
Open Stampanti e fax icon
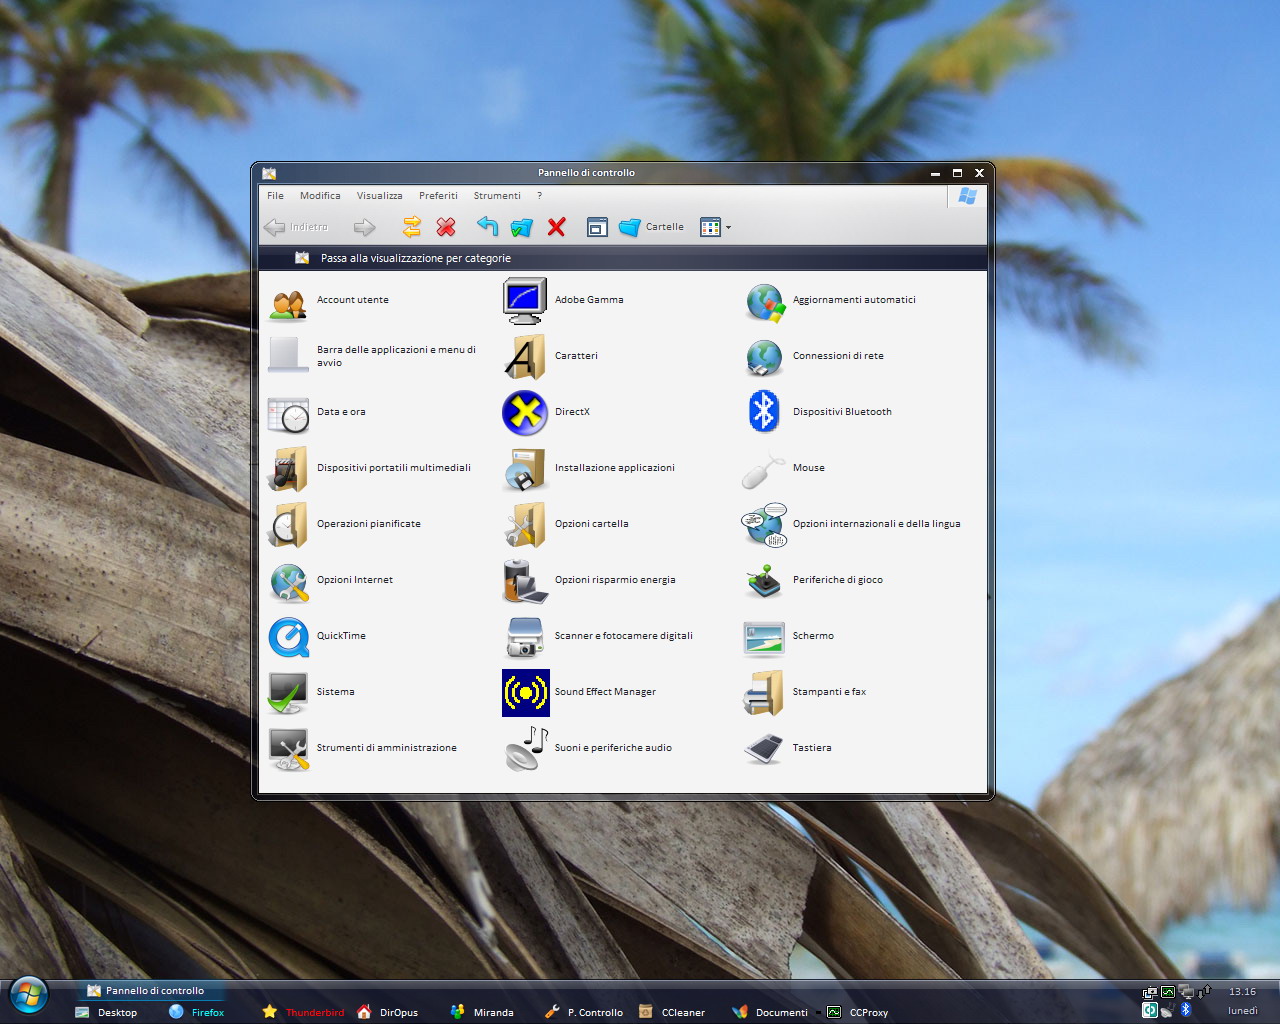coord(764,692)
